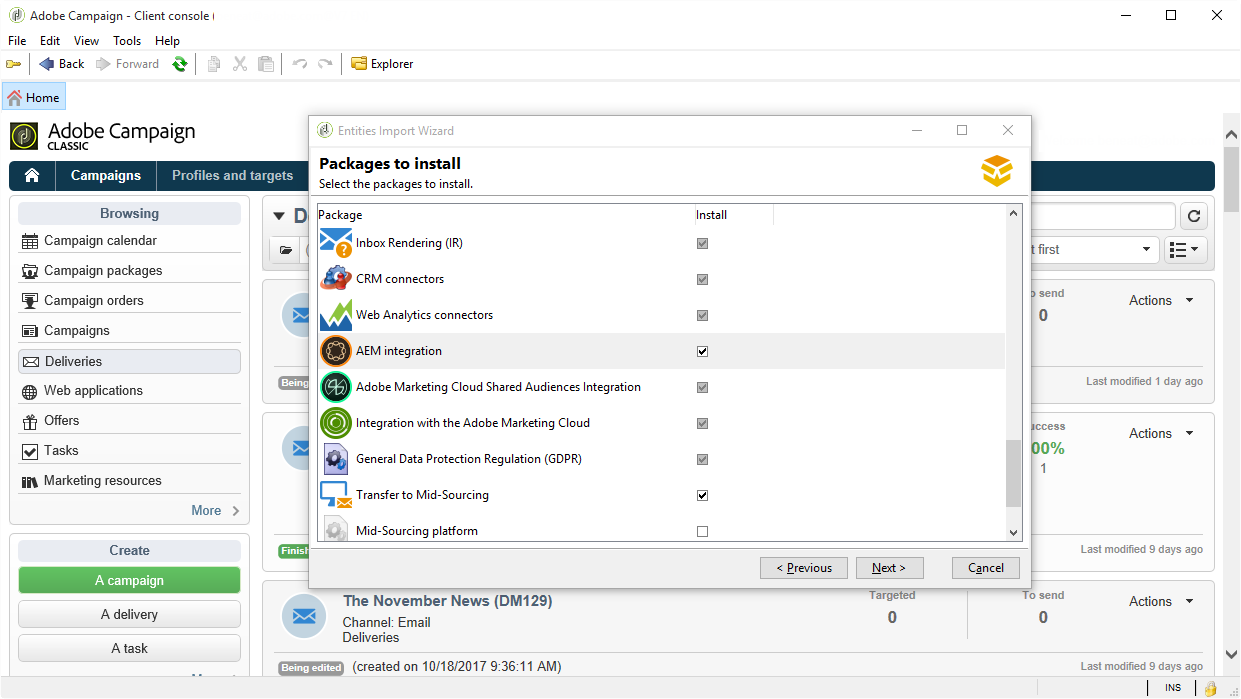
Task: Uncheck the AEM integration install checkbox
Action: point(702,351)
